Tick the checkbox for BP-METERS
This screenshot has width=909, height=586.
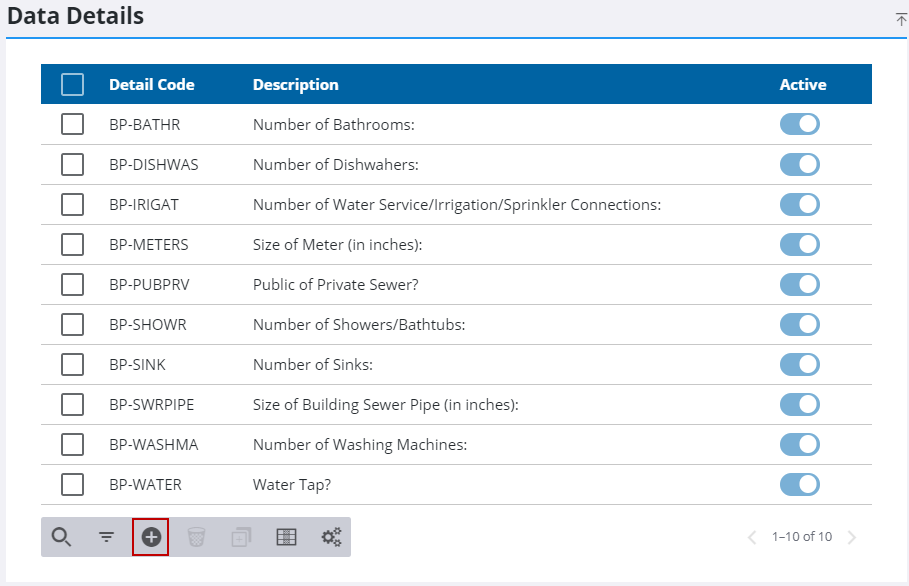coord(72,244)
